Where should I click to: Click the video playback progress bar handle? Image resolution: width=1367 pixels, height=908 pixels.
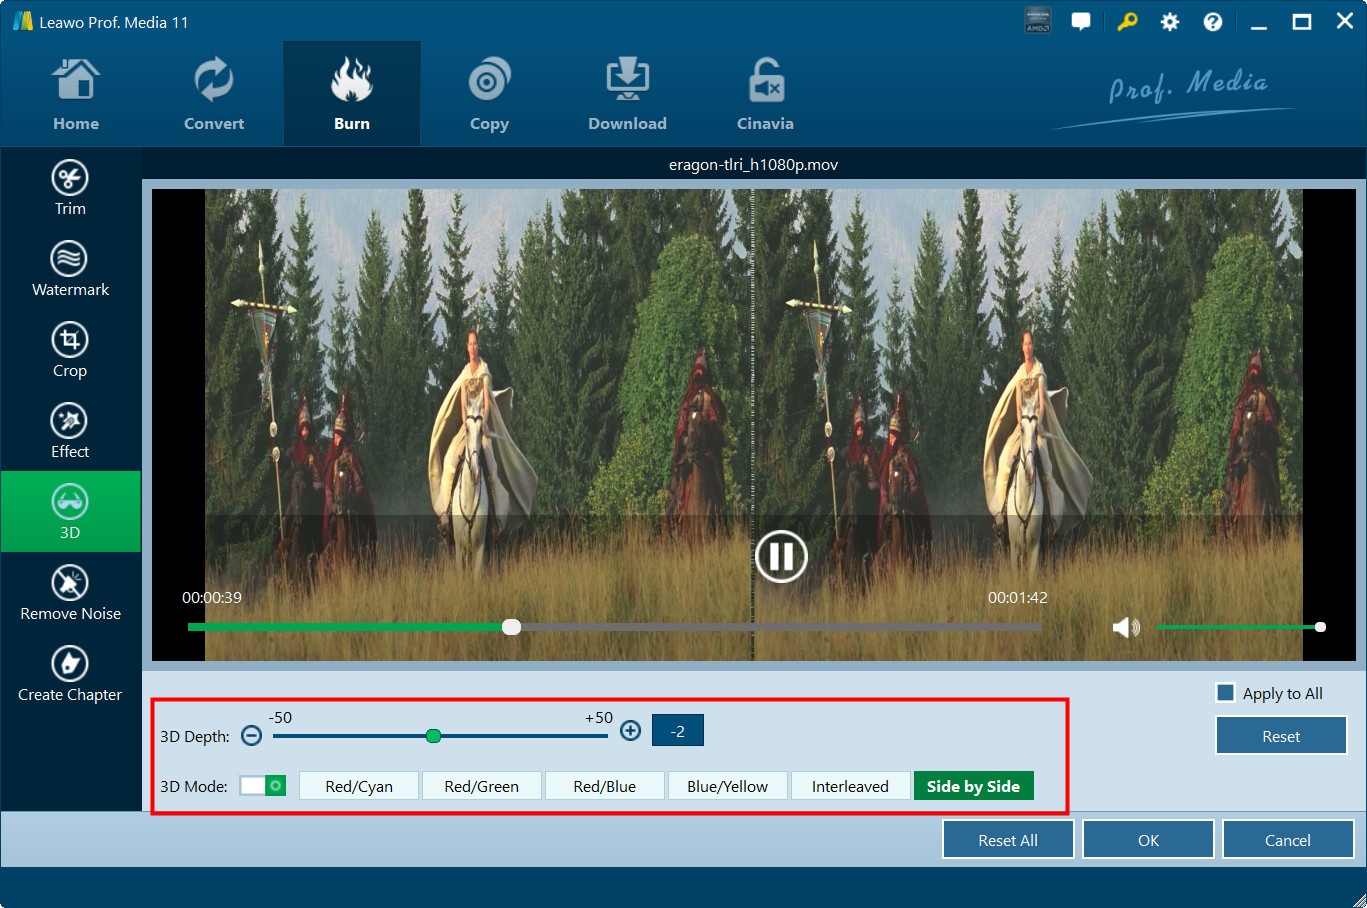coord(511,627)
